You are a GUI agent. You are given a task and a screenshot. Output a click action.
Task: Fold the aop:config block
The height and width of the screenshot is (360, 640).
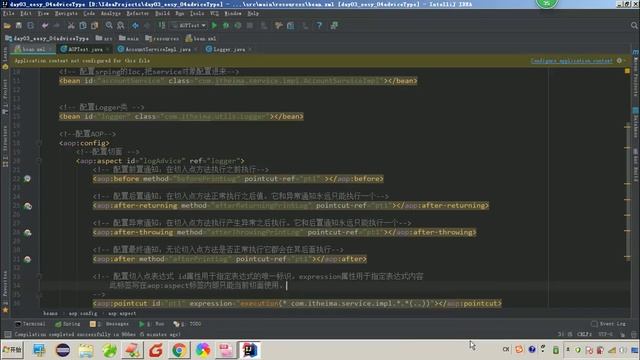click(x=40, y=143)
